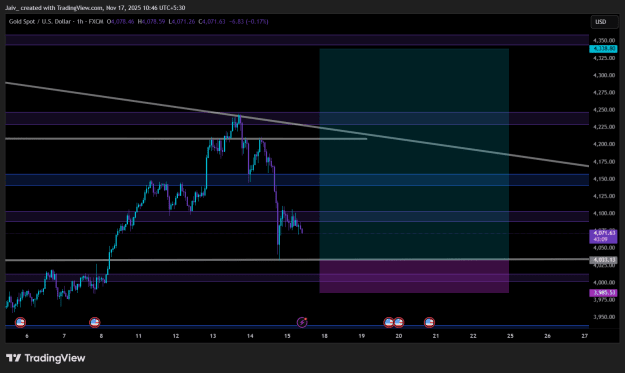The width and height of the screenshot is (625, 373).
Task: Select the cyan 4,338.80 target price label
Action: (x=603, y=49)
